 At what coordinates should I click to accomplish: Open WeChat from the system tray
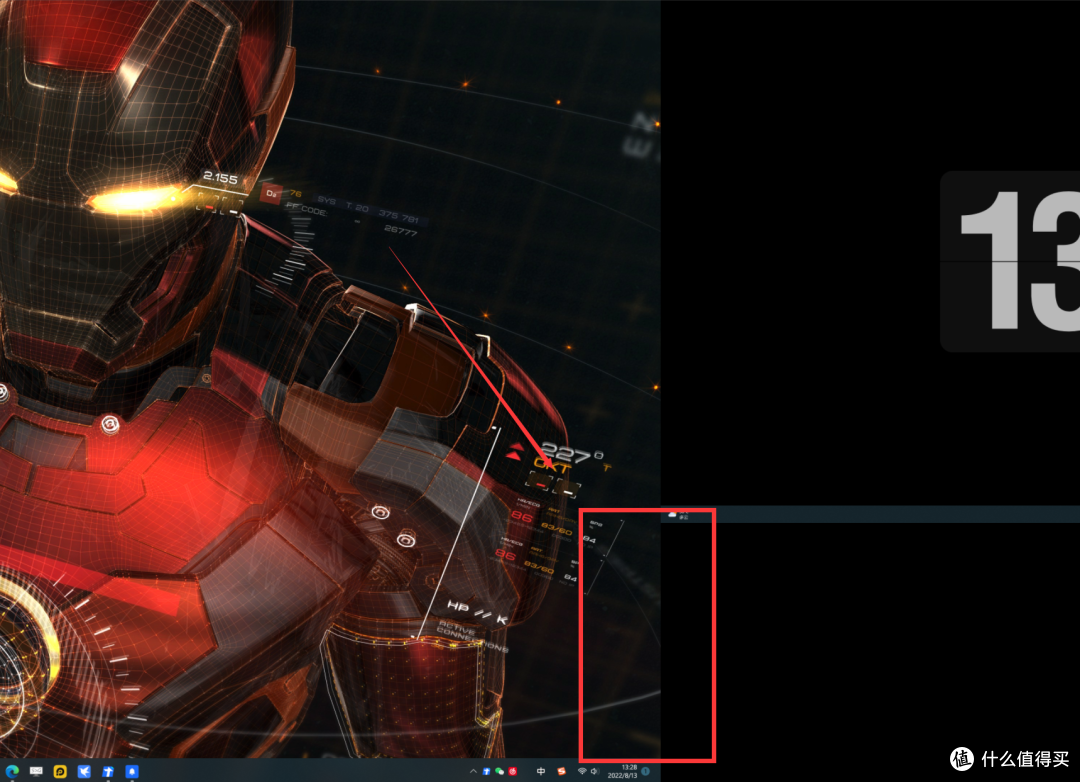pos(499,771)
